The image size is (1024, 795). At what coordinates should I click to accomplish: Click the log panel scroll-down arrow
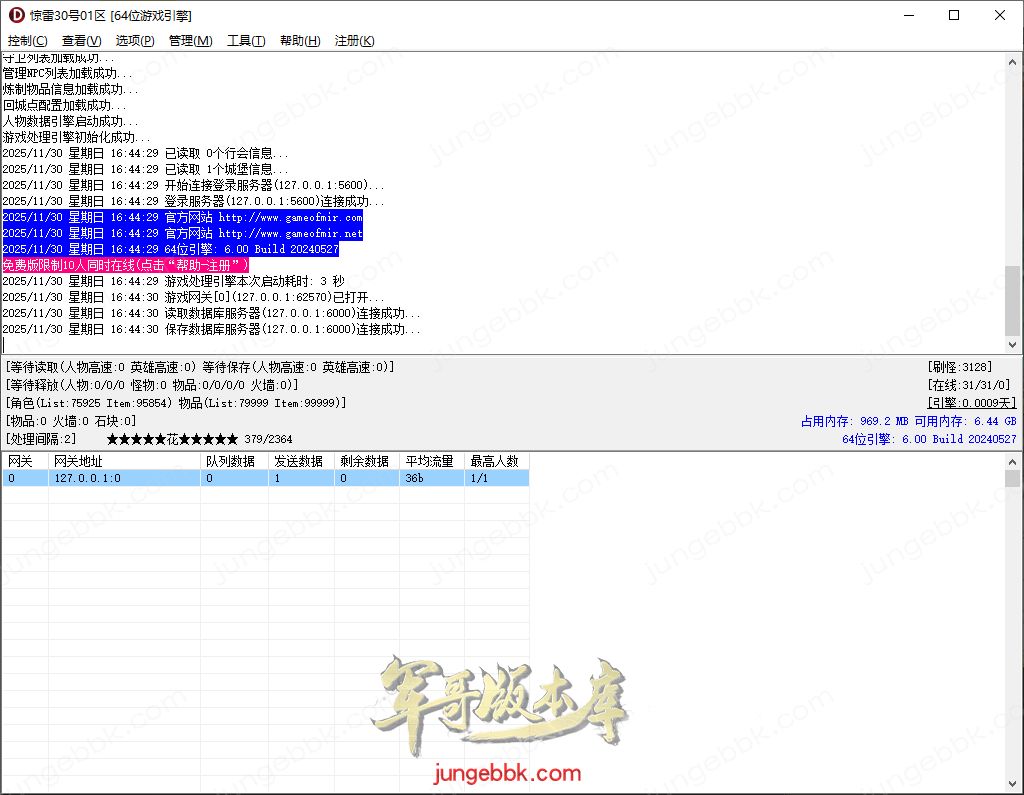(x=1012, y=344)
